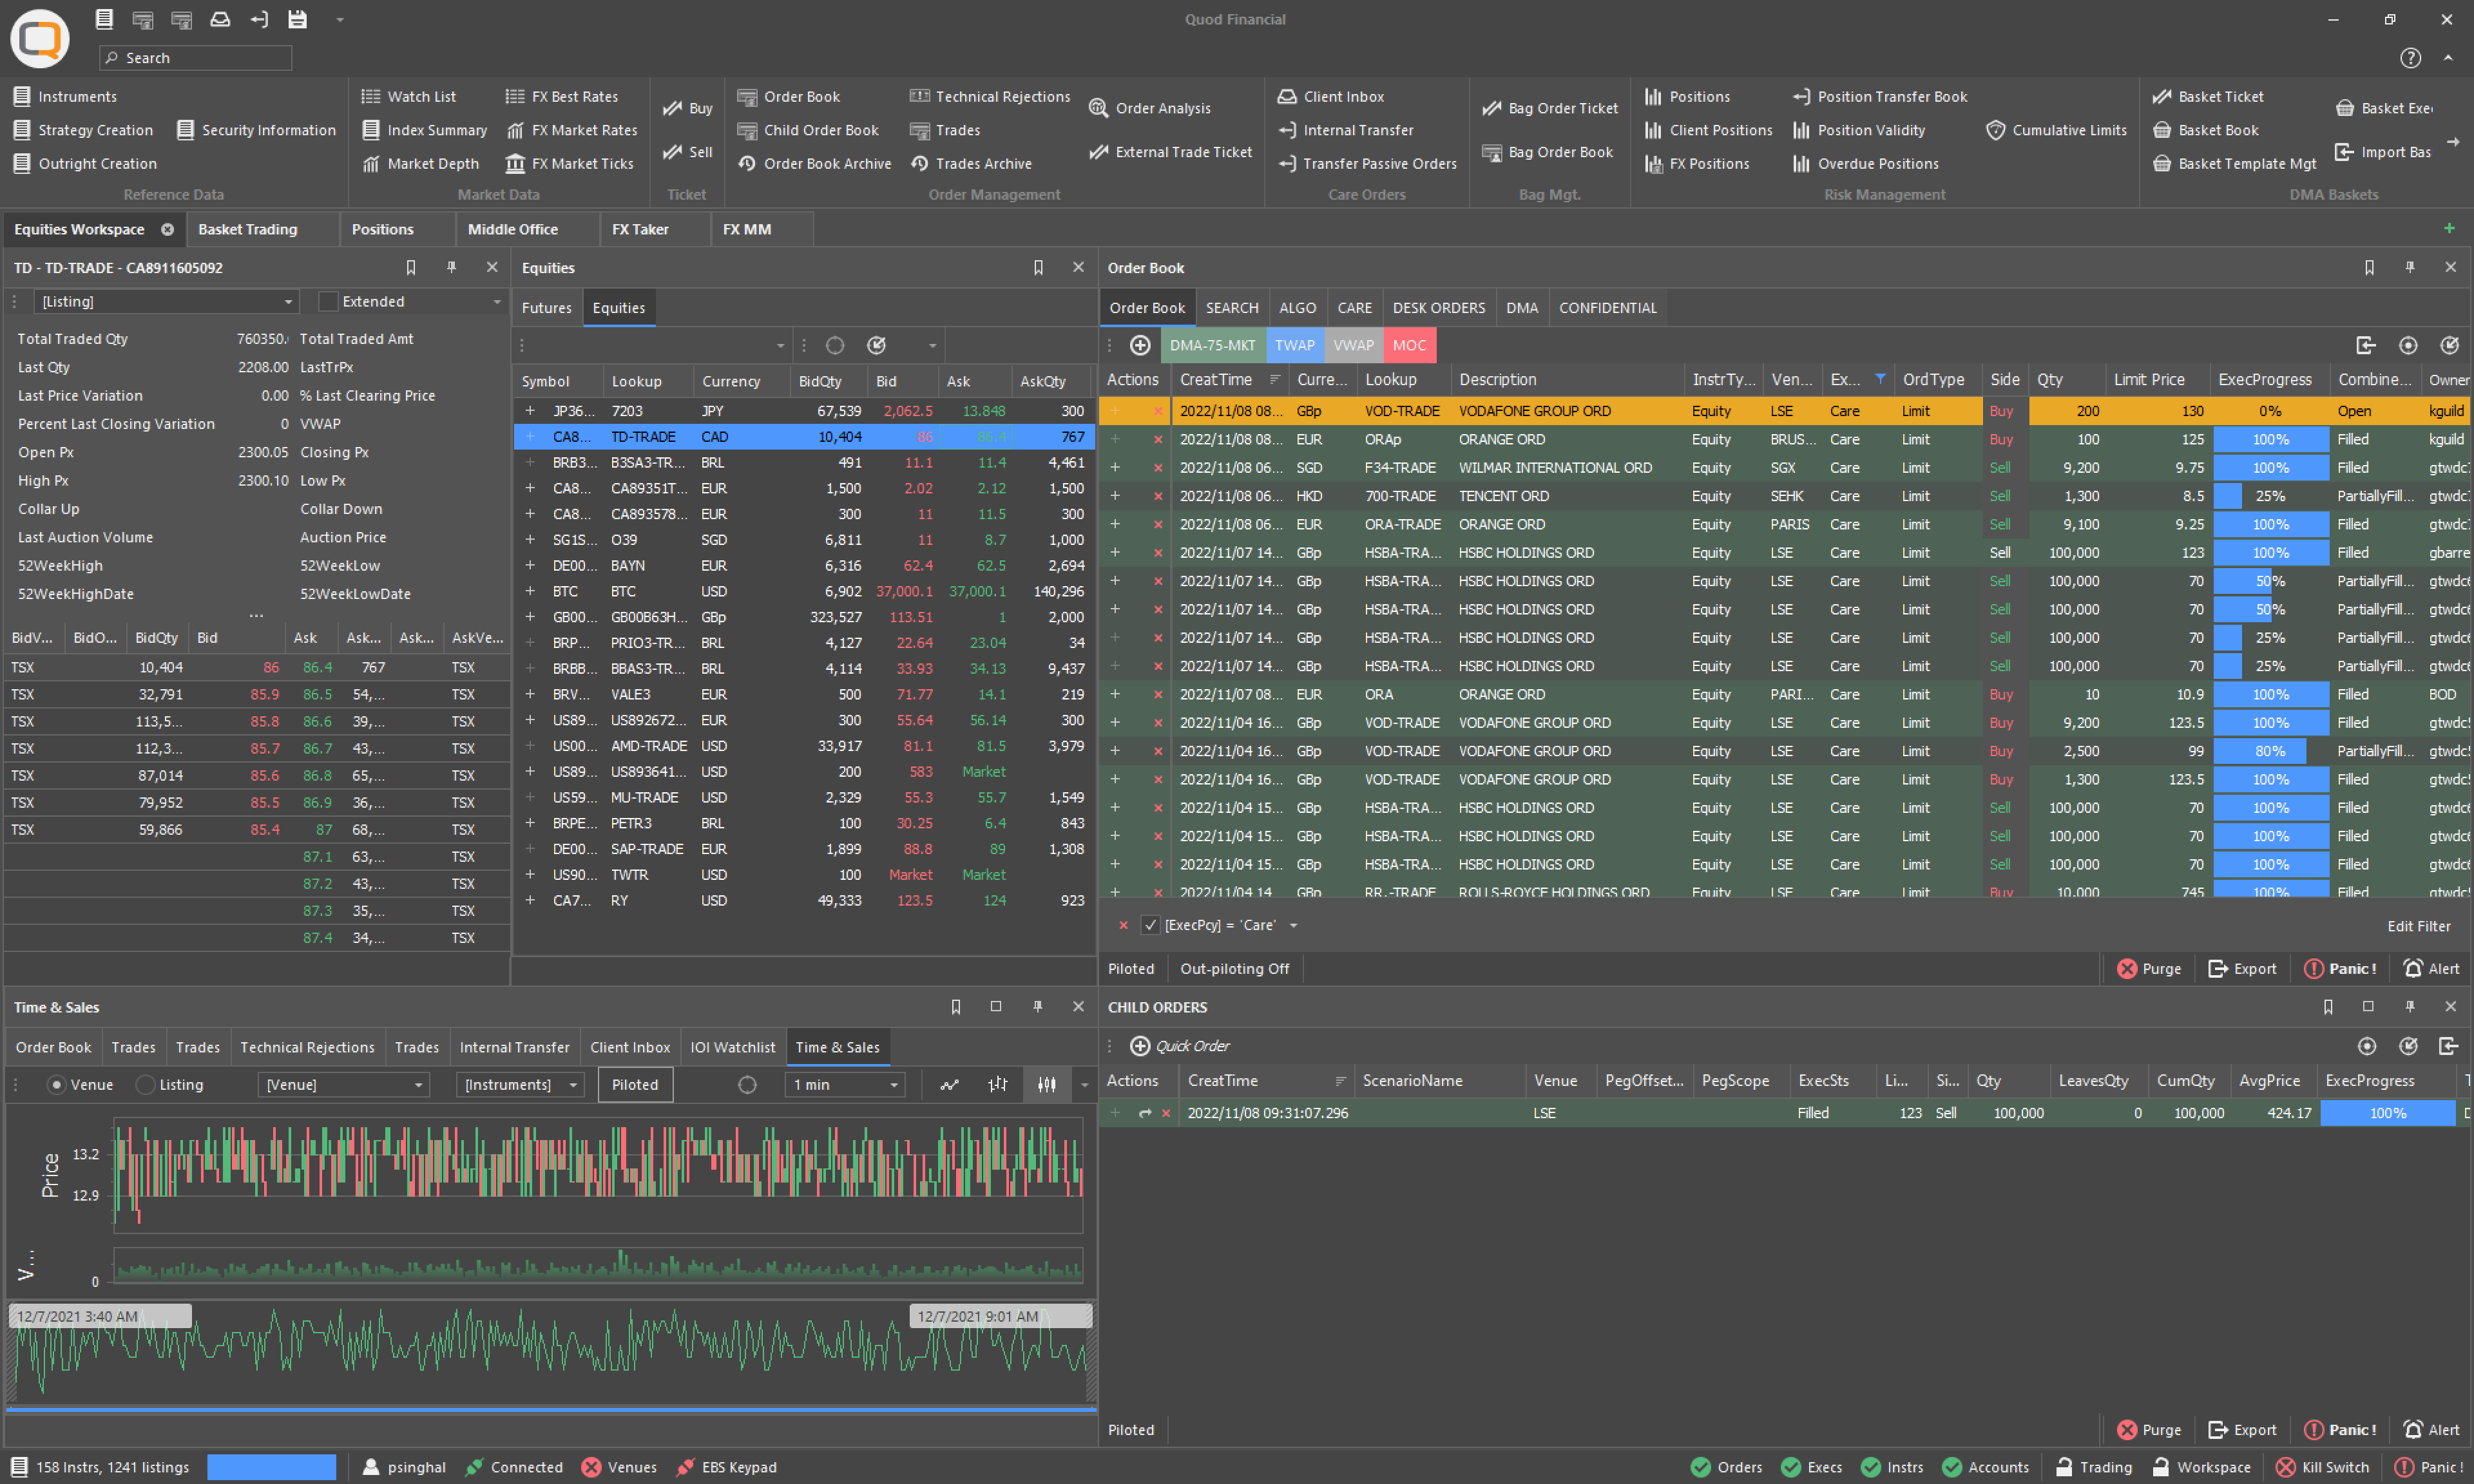Click the 12/7/2021 9:01 AM range handle
The image size is (2474, 1484).
pos(1000,1316)
